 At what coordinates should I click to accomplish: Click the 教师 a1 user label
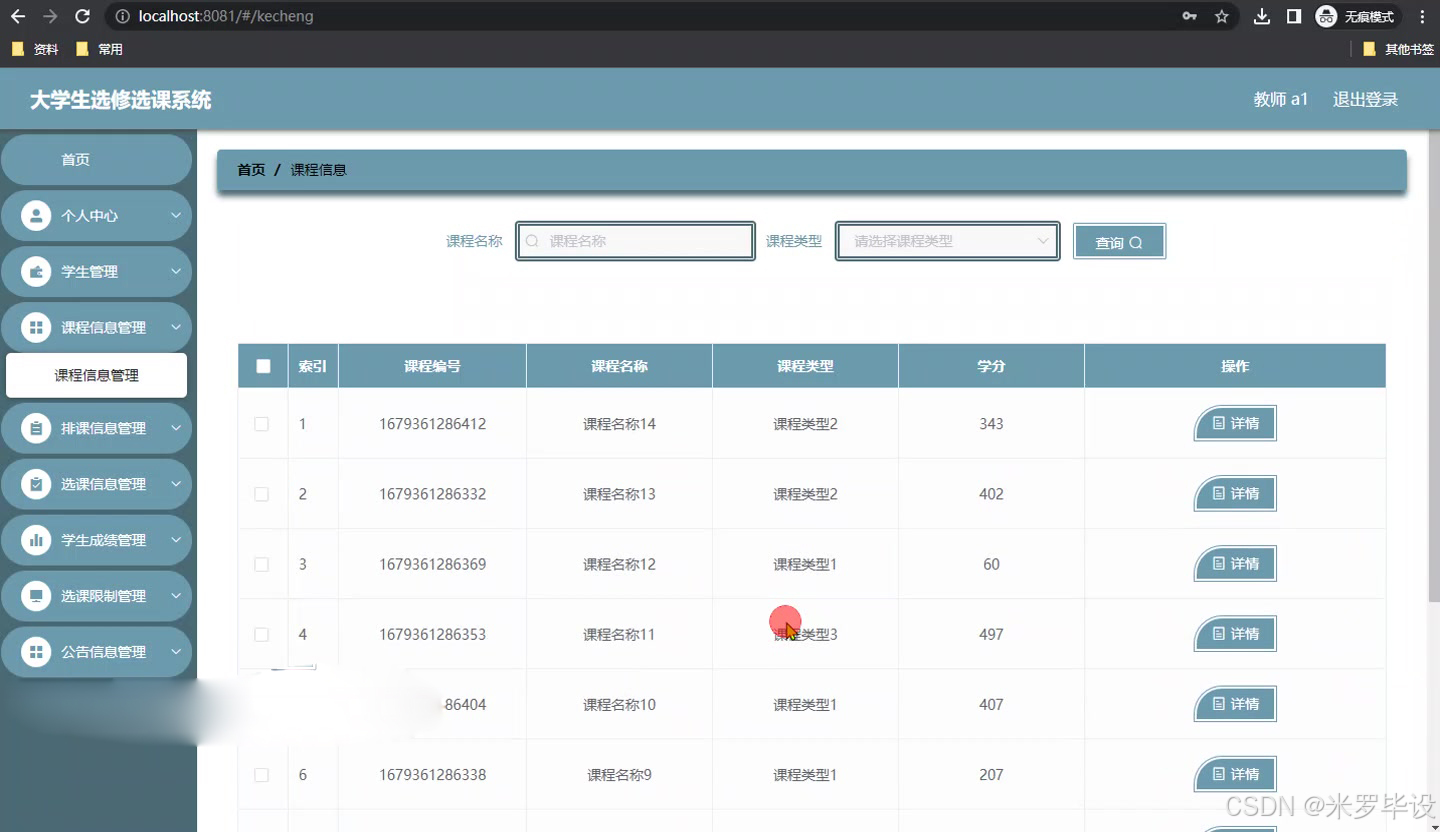pos(1281,99)
